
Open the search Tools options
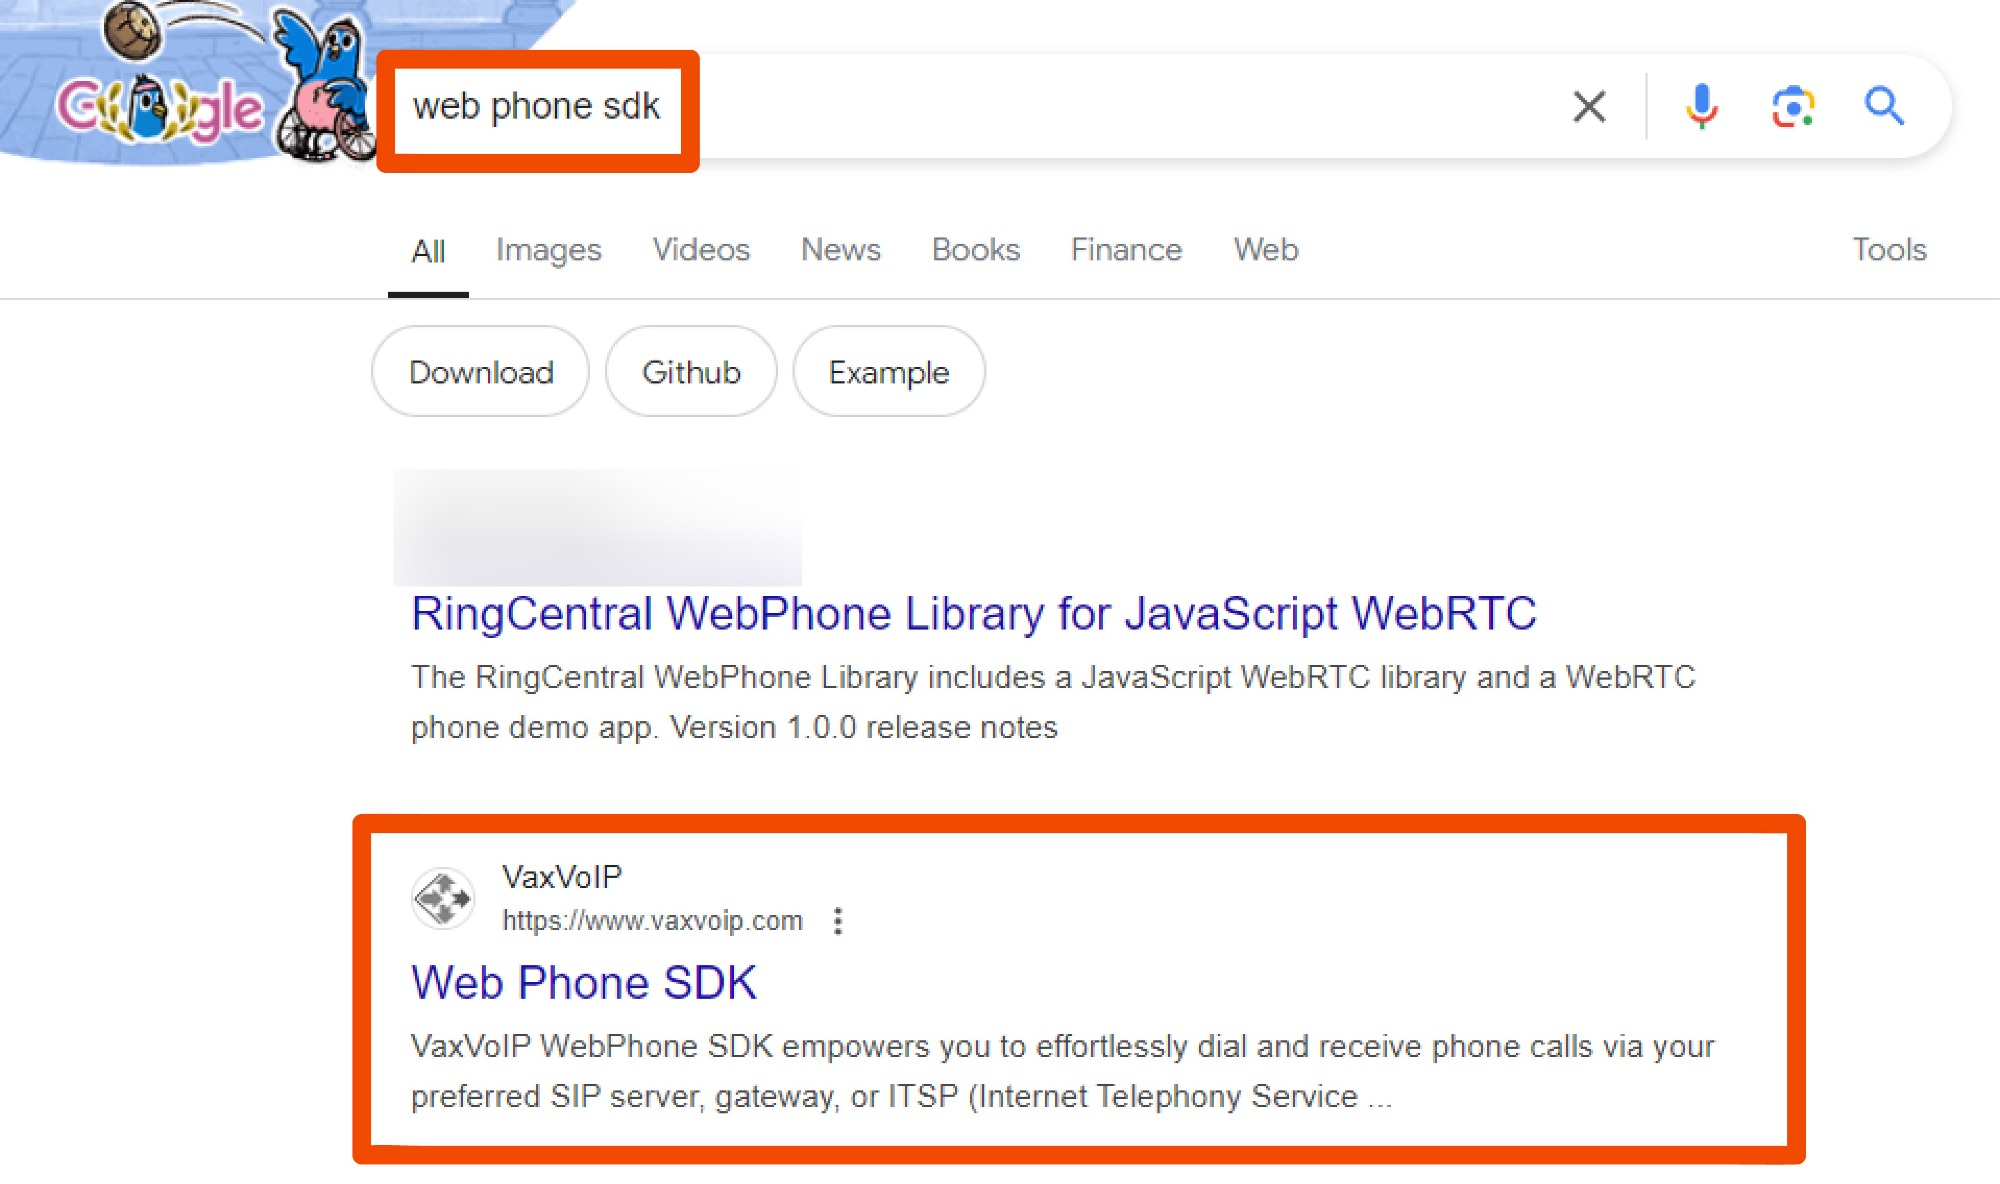pos(1889,250)
